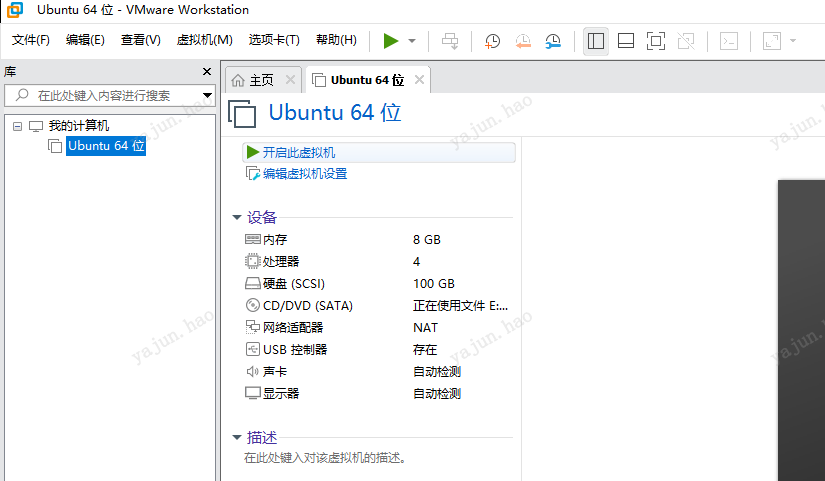Open the stretch display dropdown arrow
825x481 pixels.
tap(793, 41)
